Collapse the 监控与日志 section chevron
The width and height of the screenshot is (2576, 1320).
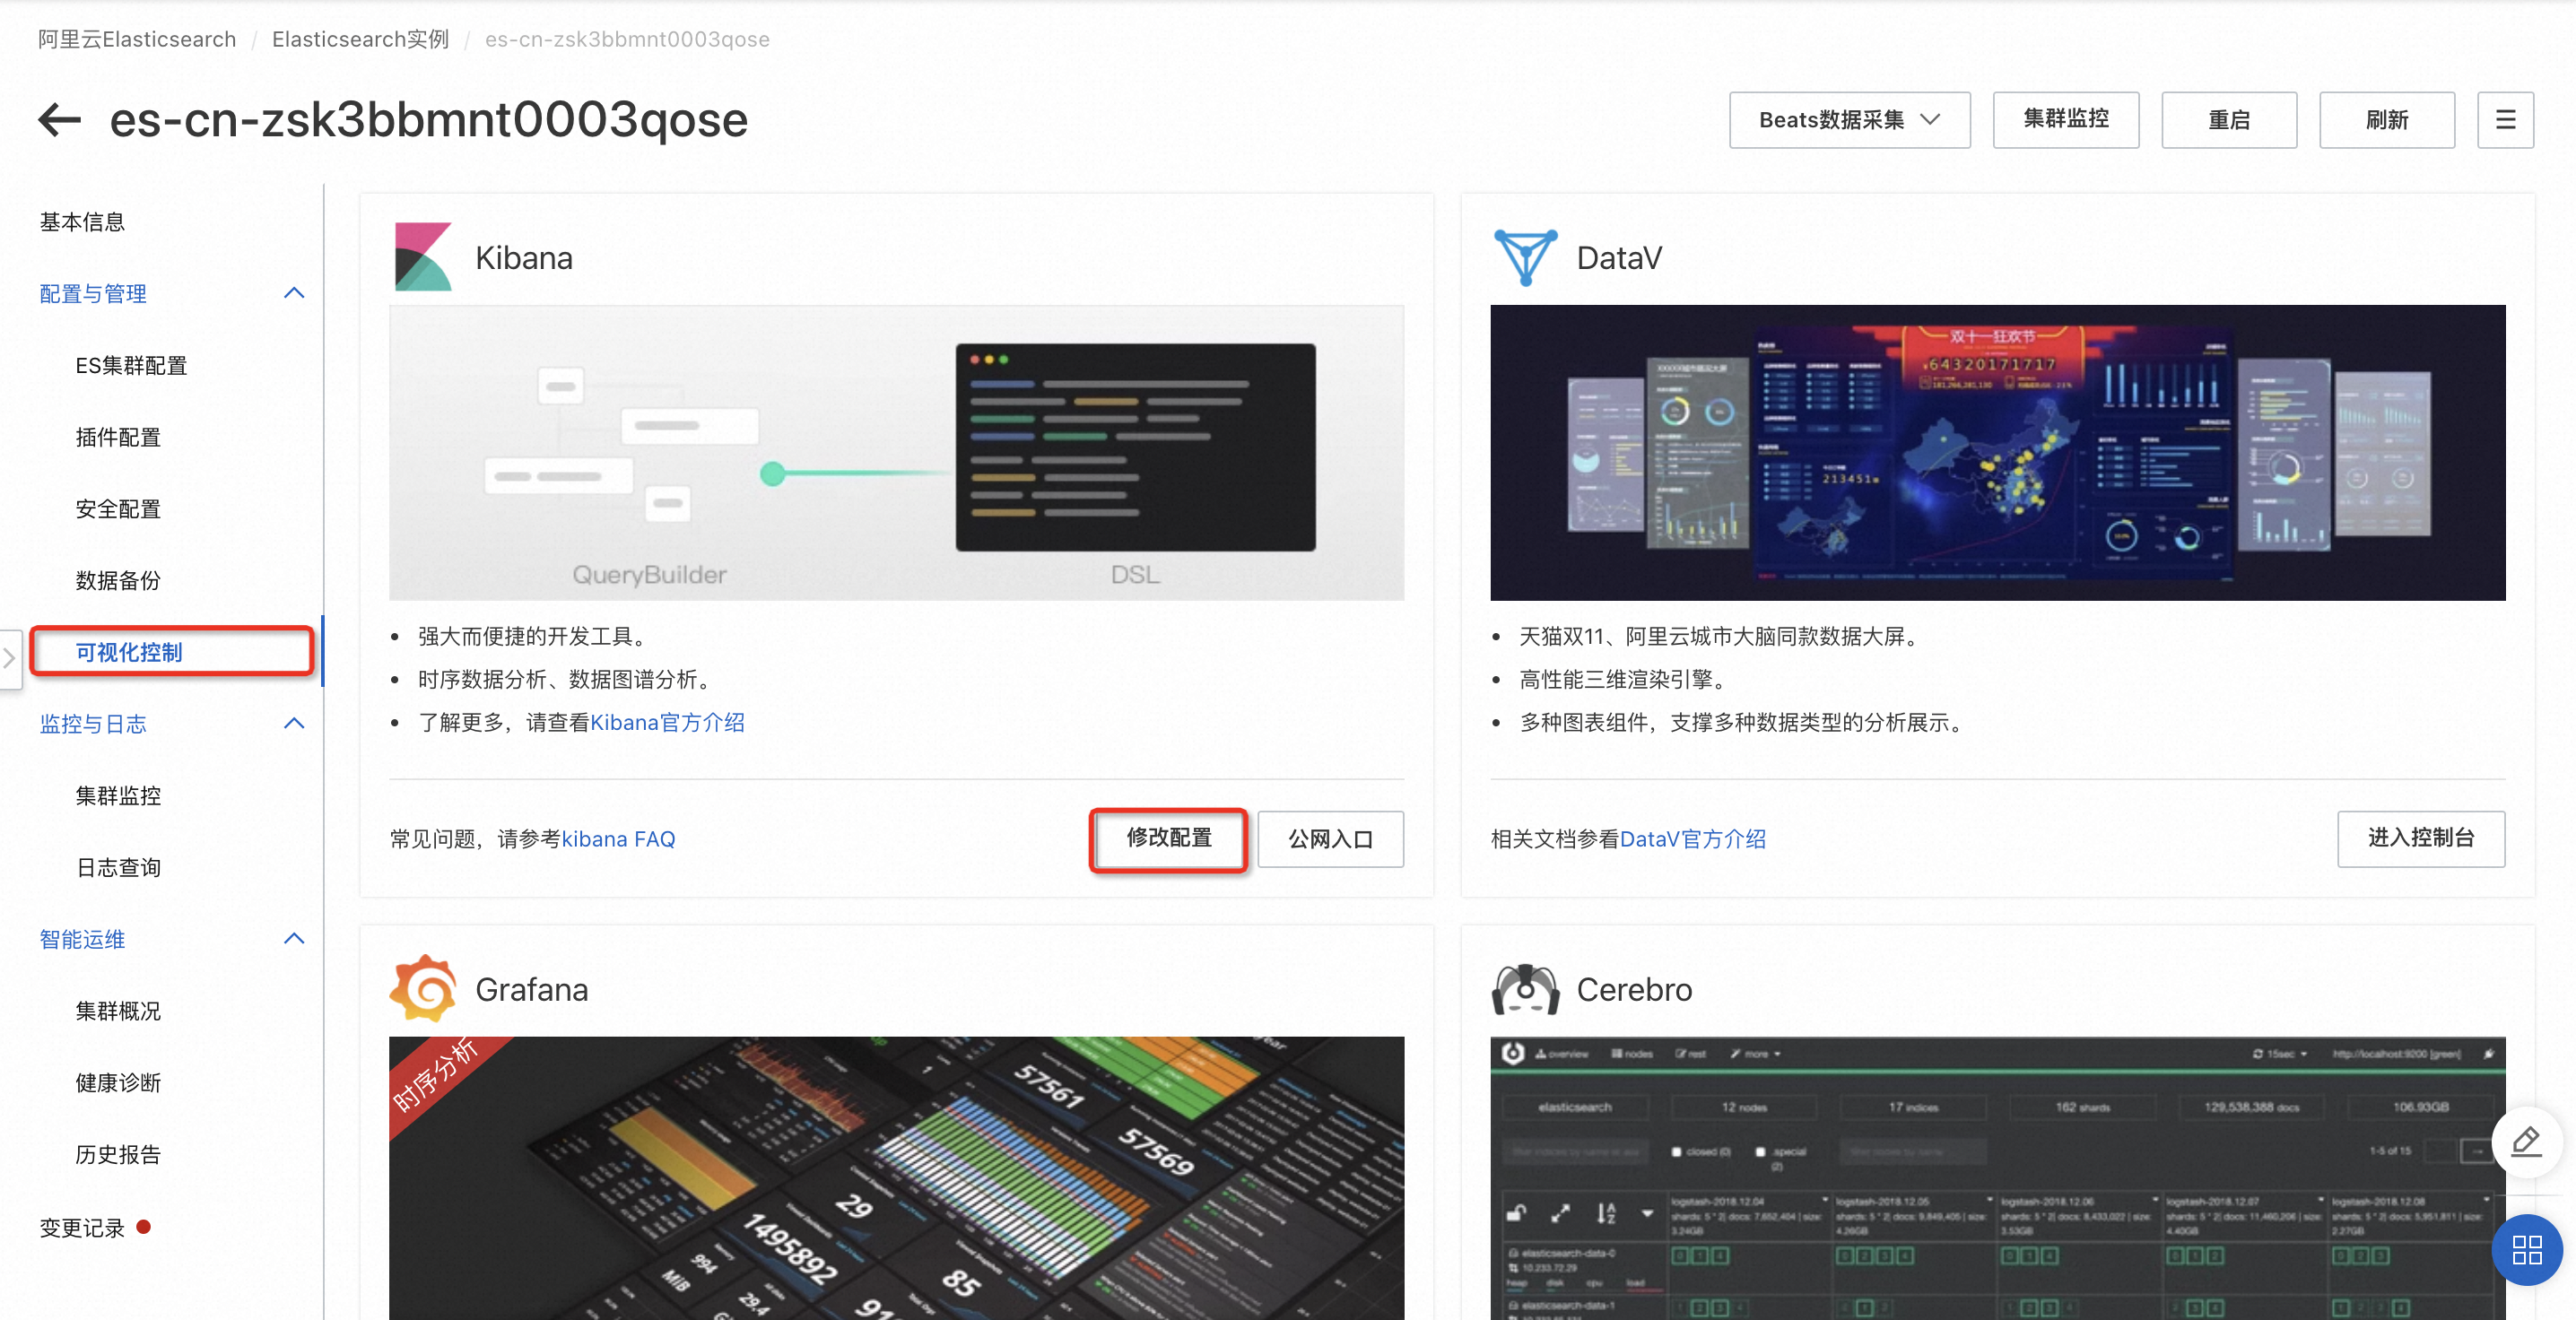[294, 723]
